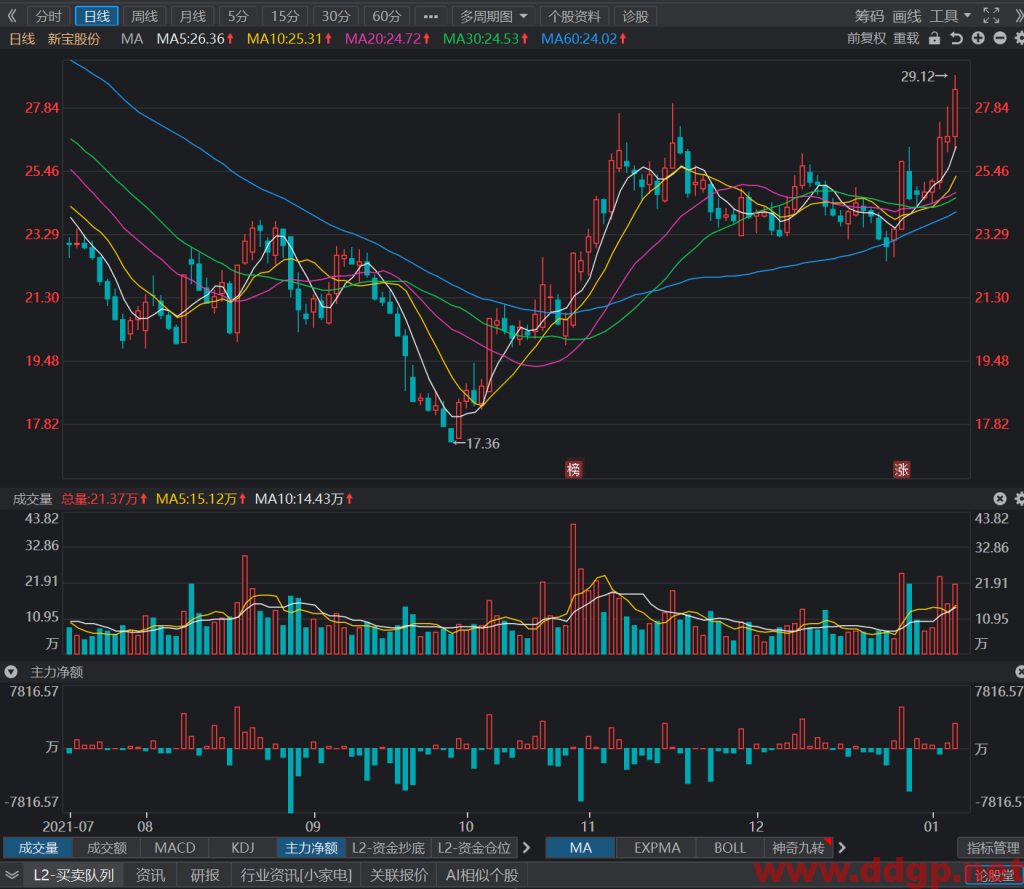Viewport: 1024px width, 889px height.
Task: Click 总量:21.37万 volume readout
Action: (104, 499)
